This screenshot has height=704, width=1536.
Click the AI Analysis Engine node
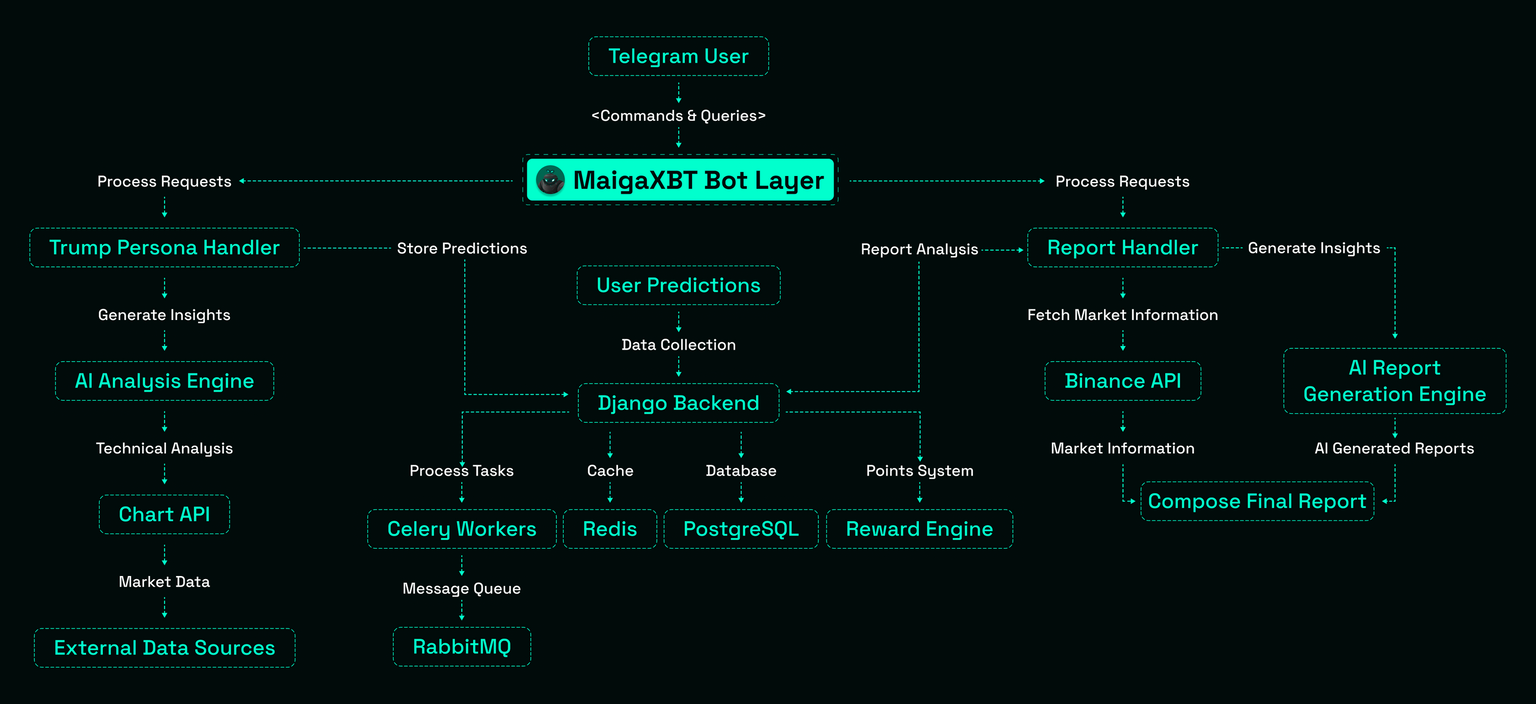[164, 381]
